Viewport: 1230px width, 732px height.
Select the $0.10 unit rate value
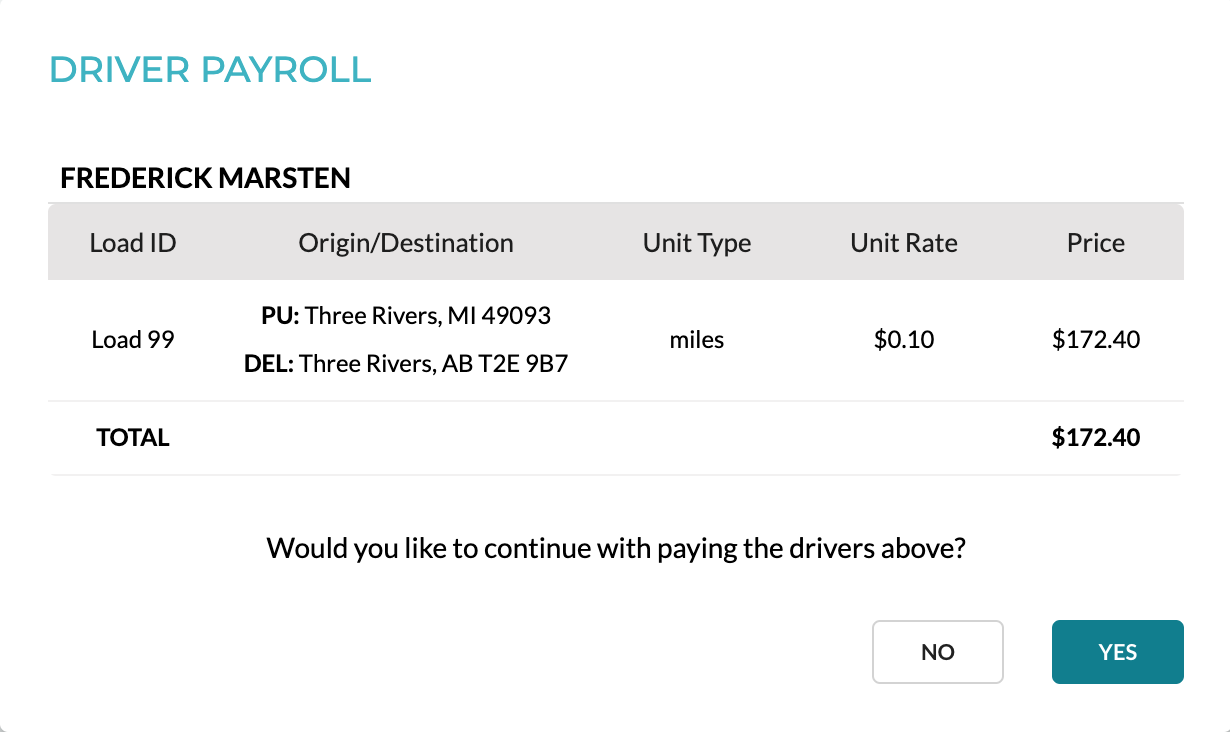pyautogui.click(x=903, y=339)
